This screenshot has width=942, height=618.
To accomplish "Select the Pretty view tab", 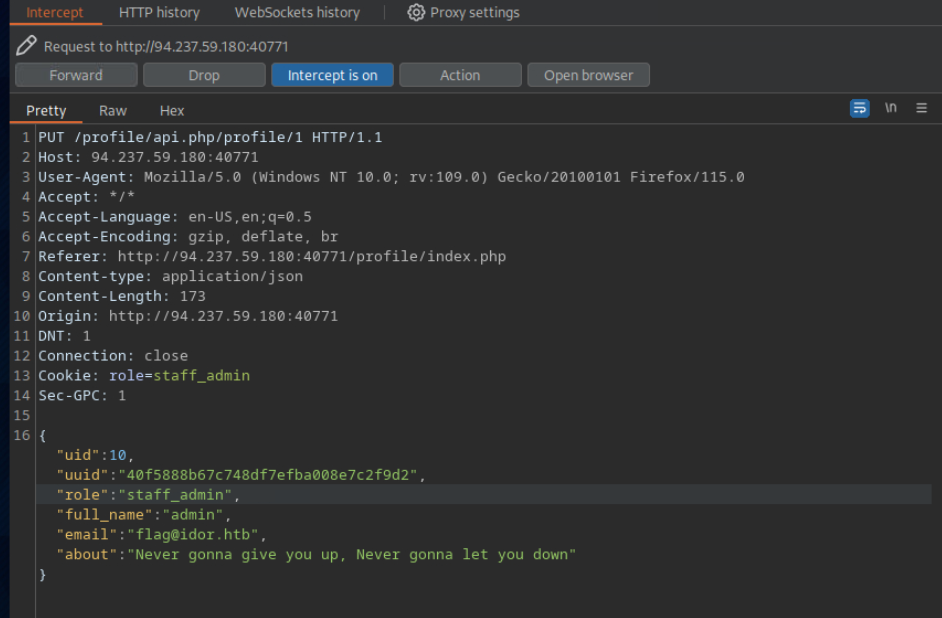I will (46, 111).
